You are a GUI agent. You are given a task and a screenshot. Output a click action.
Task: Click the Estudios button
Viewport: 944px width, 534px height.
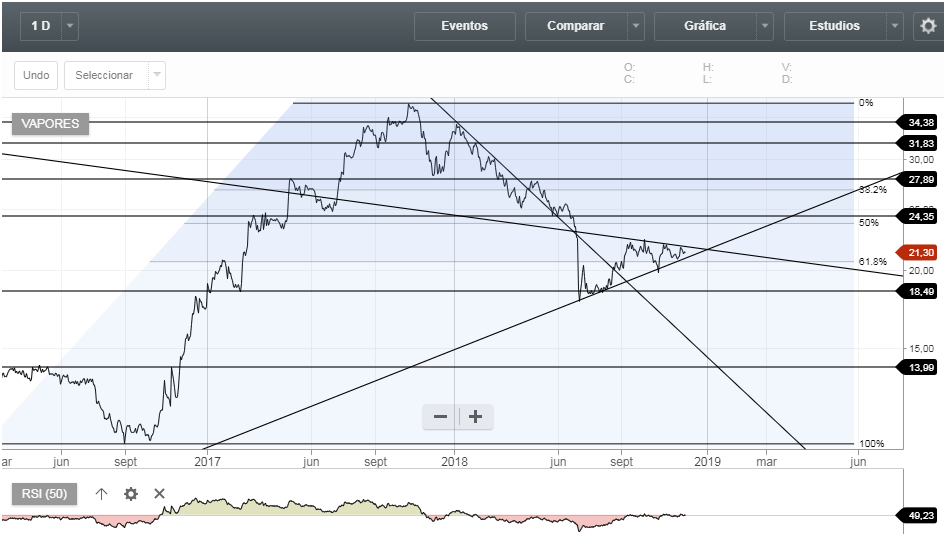pyautogui.click(x=834, y=26)
